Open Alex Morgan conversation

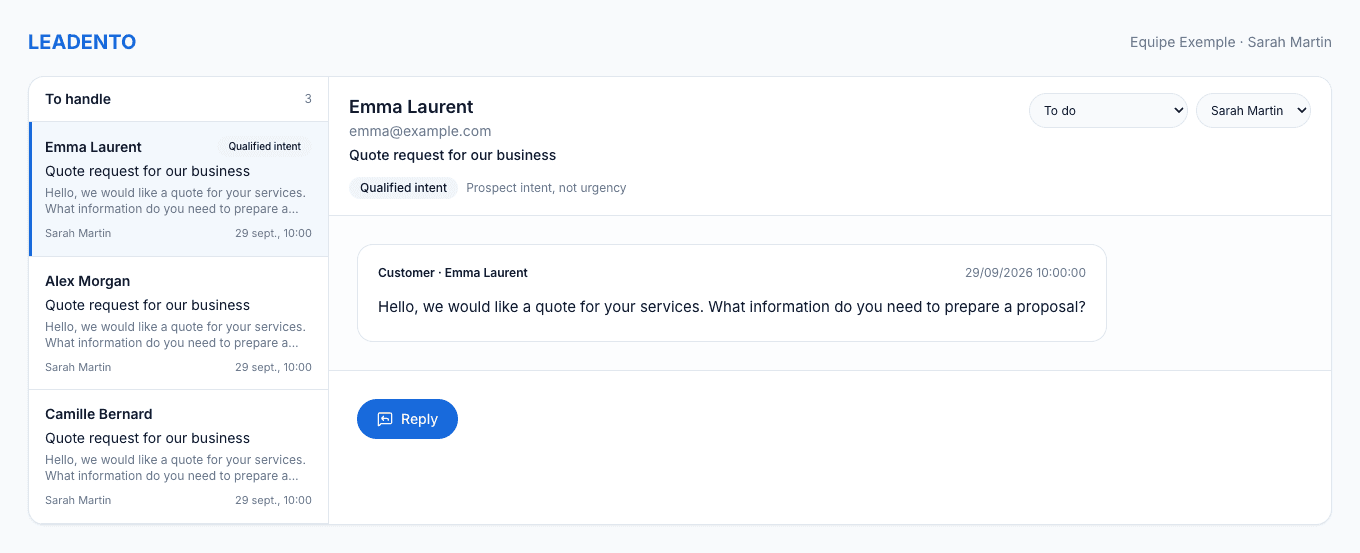click(x=179, y=323)
